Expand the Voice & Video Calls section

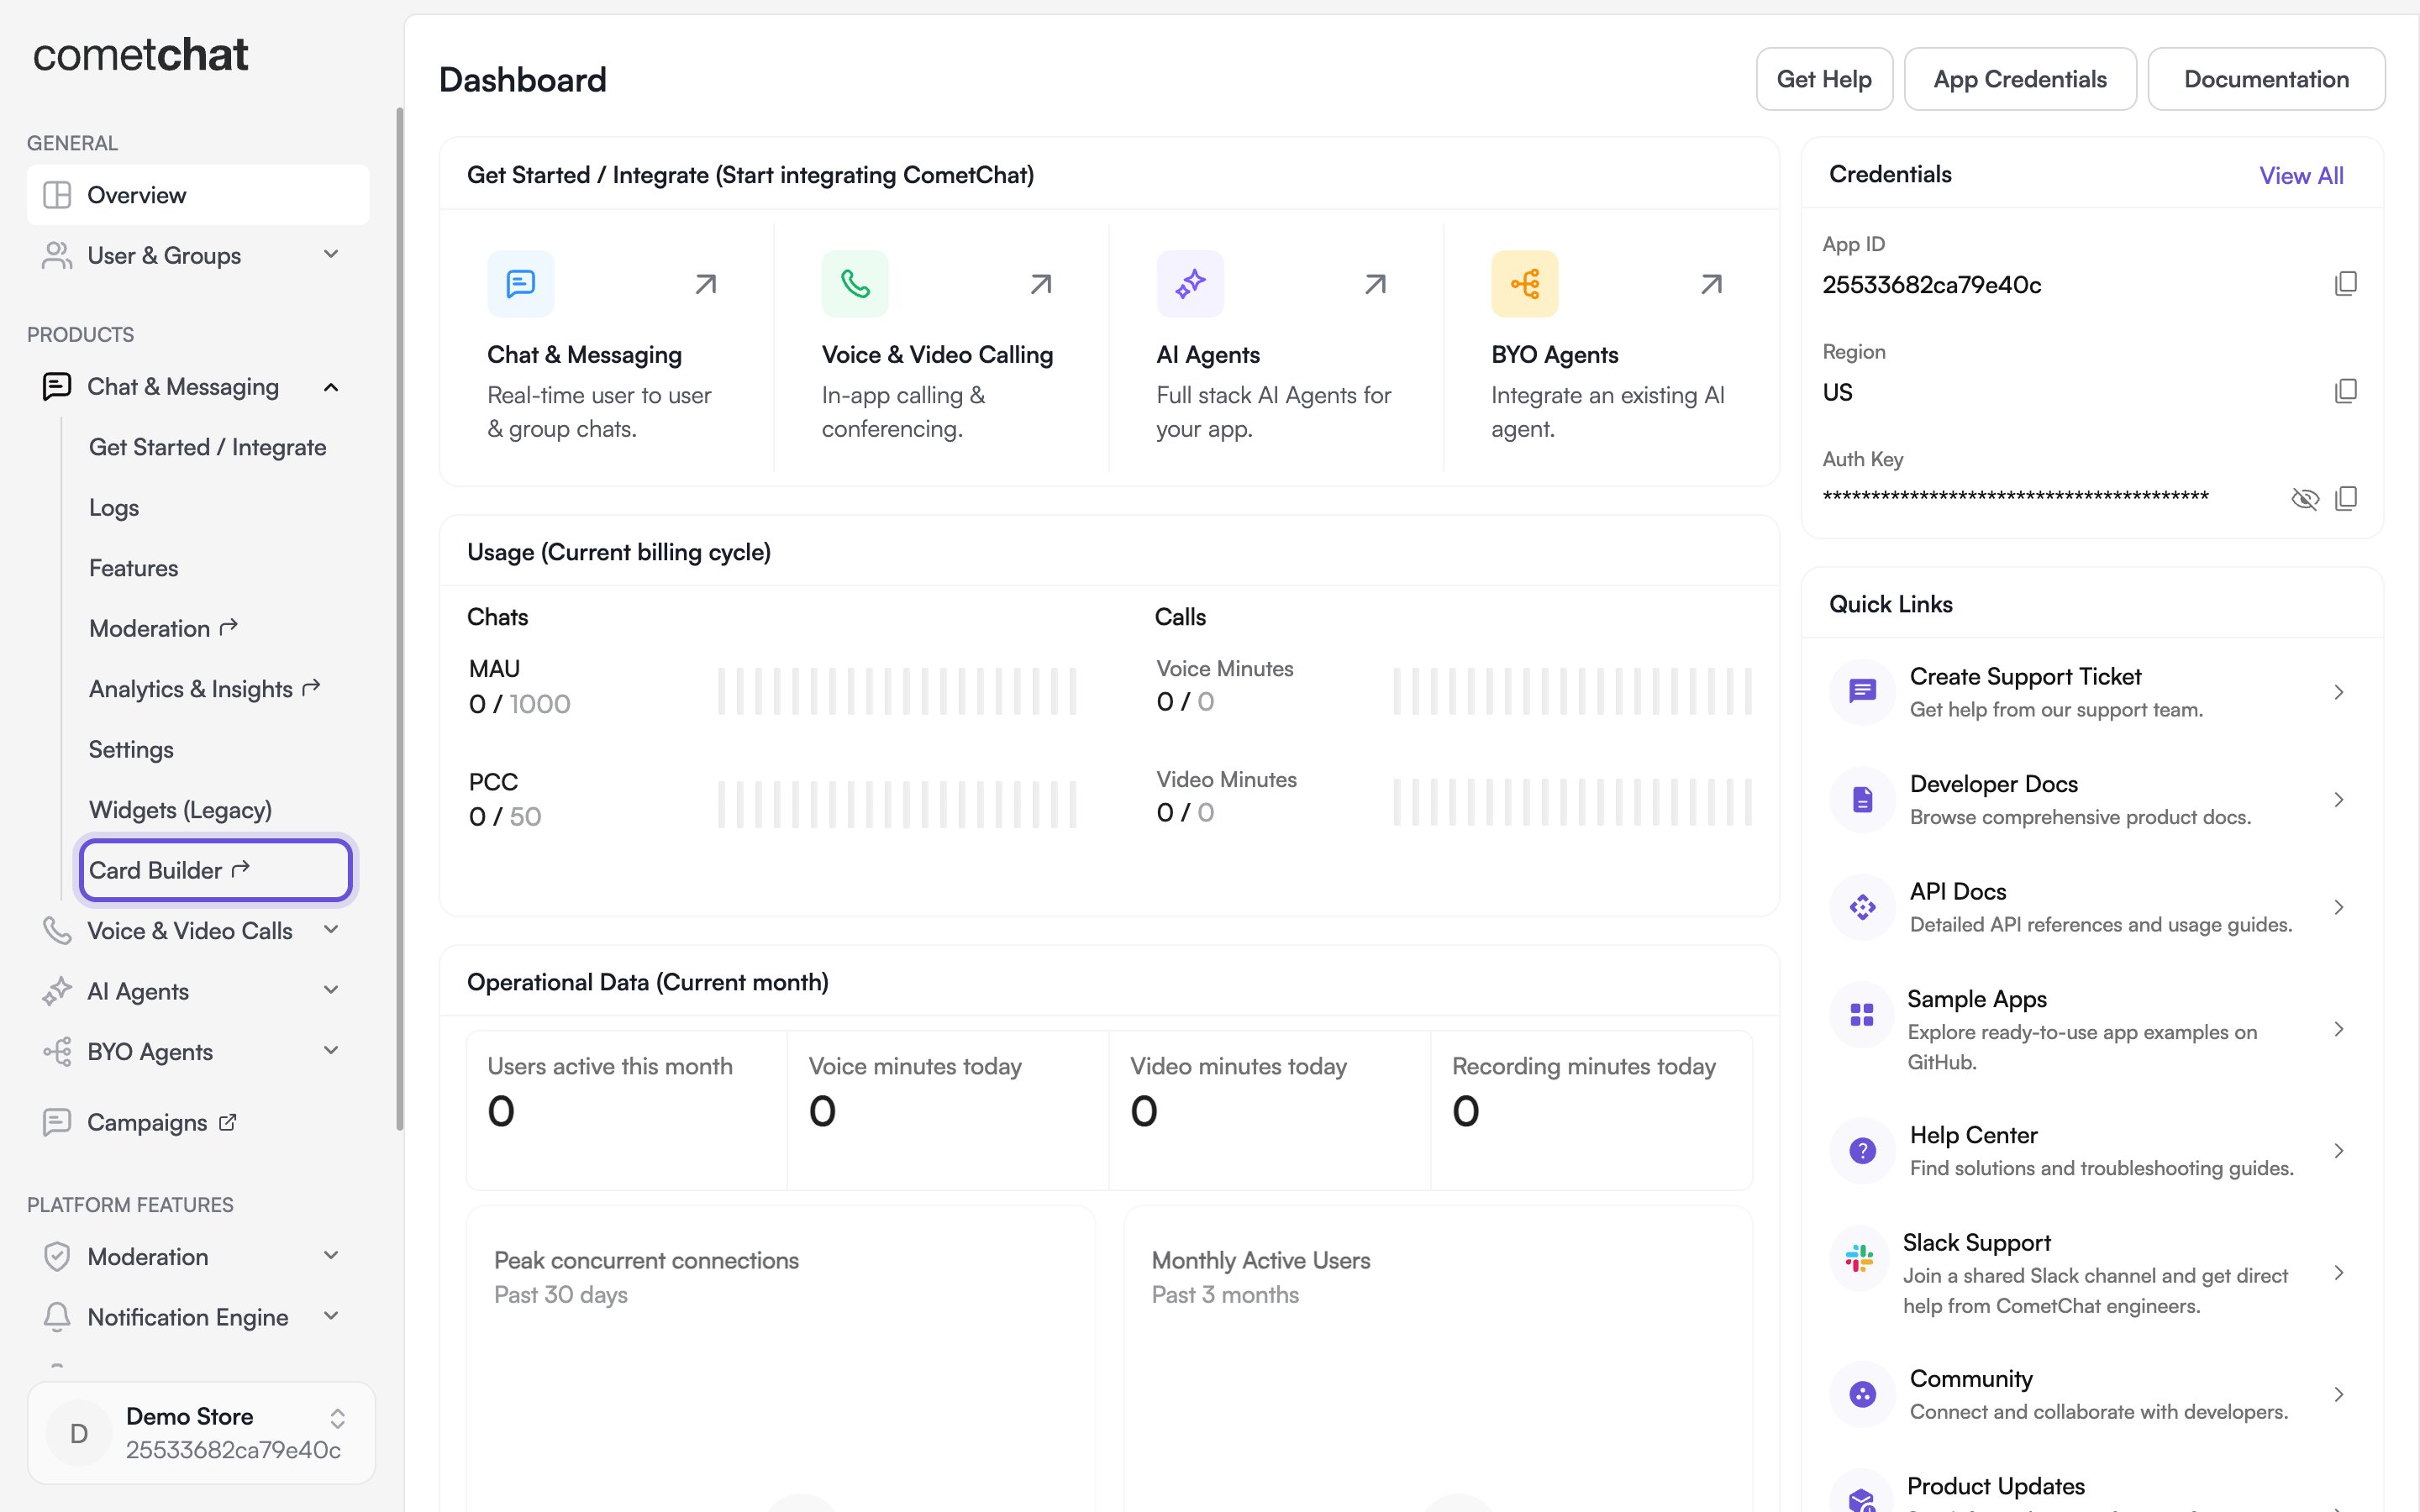click(331, 930)
